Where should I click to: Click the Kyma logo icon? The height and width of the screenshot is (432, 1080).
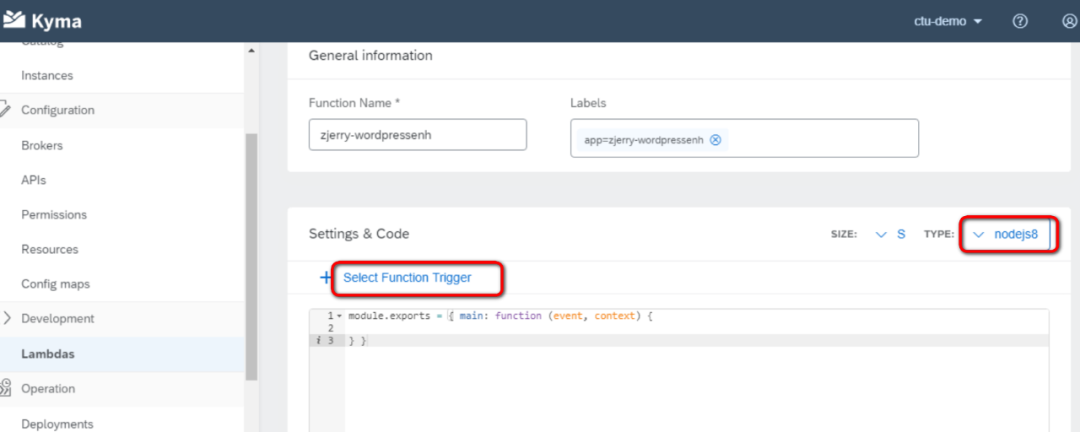pos(14,20)
